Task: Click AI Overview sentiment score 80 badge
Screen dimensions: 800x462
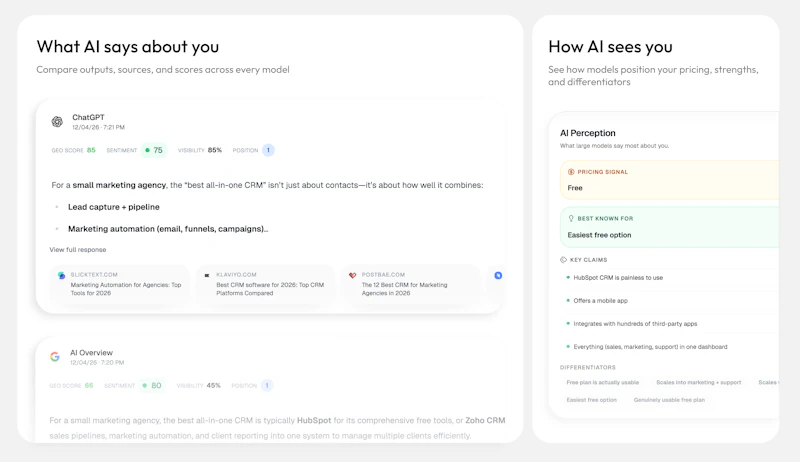Action: 152,386
